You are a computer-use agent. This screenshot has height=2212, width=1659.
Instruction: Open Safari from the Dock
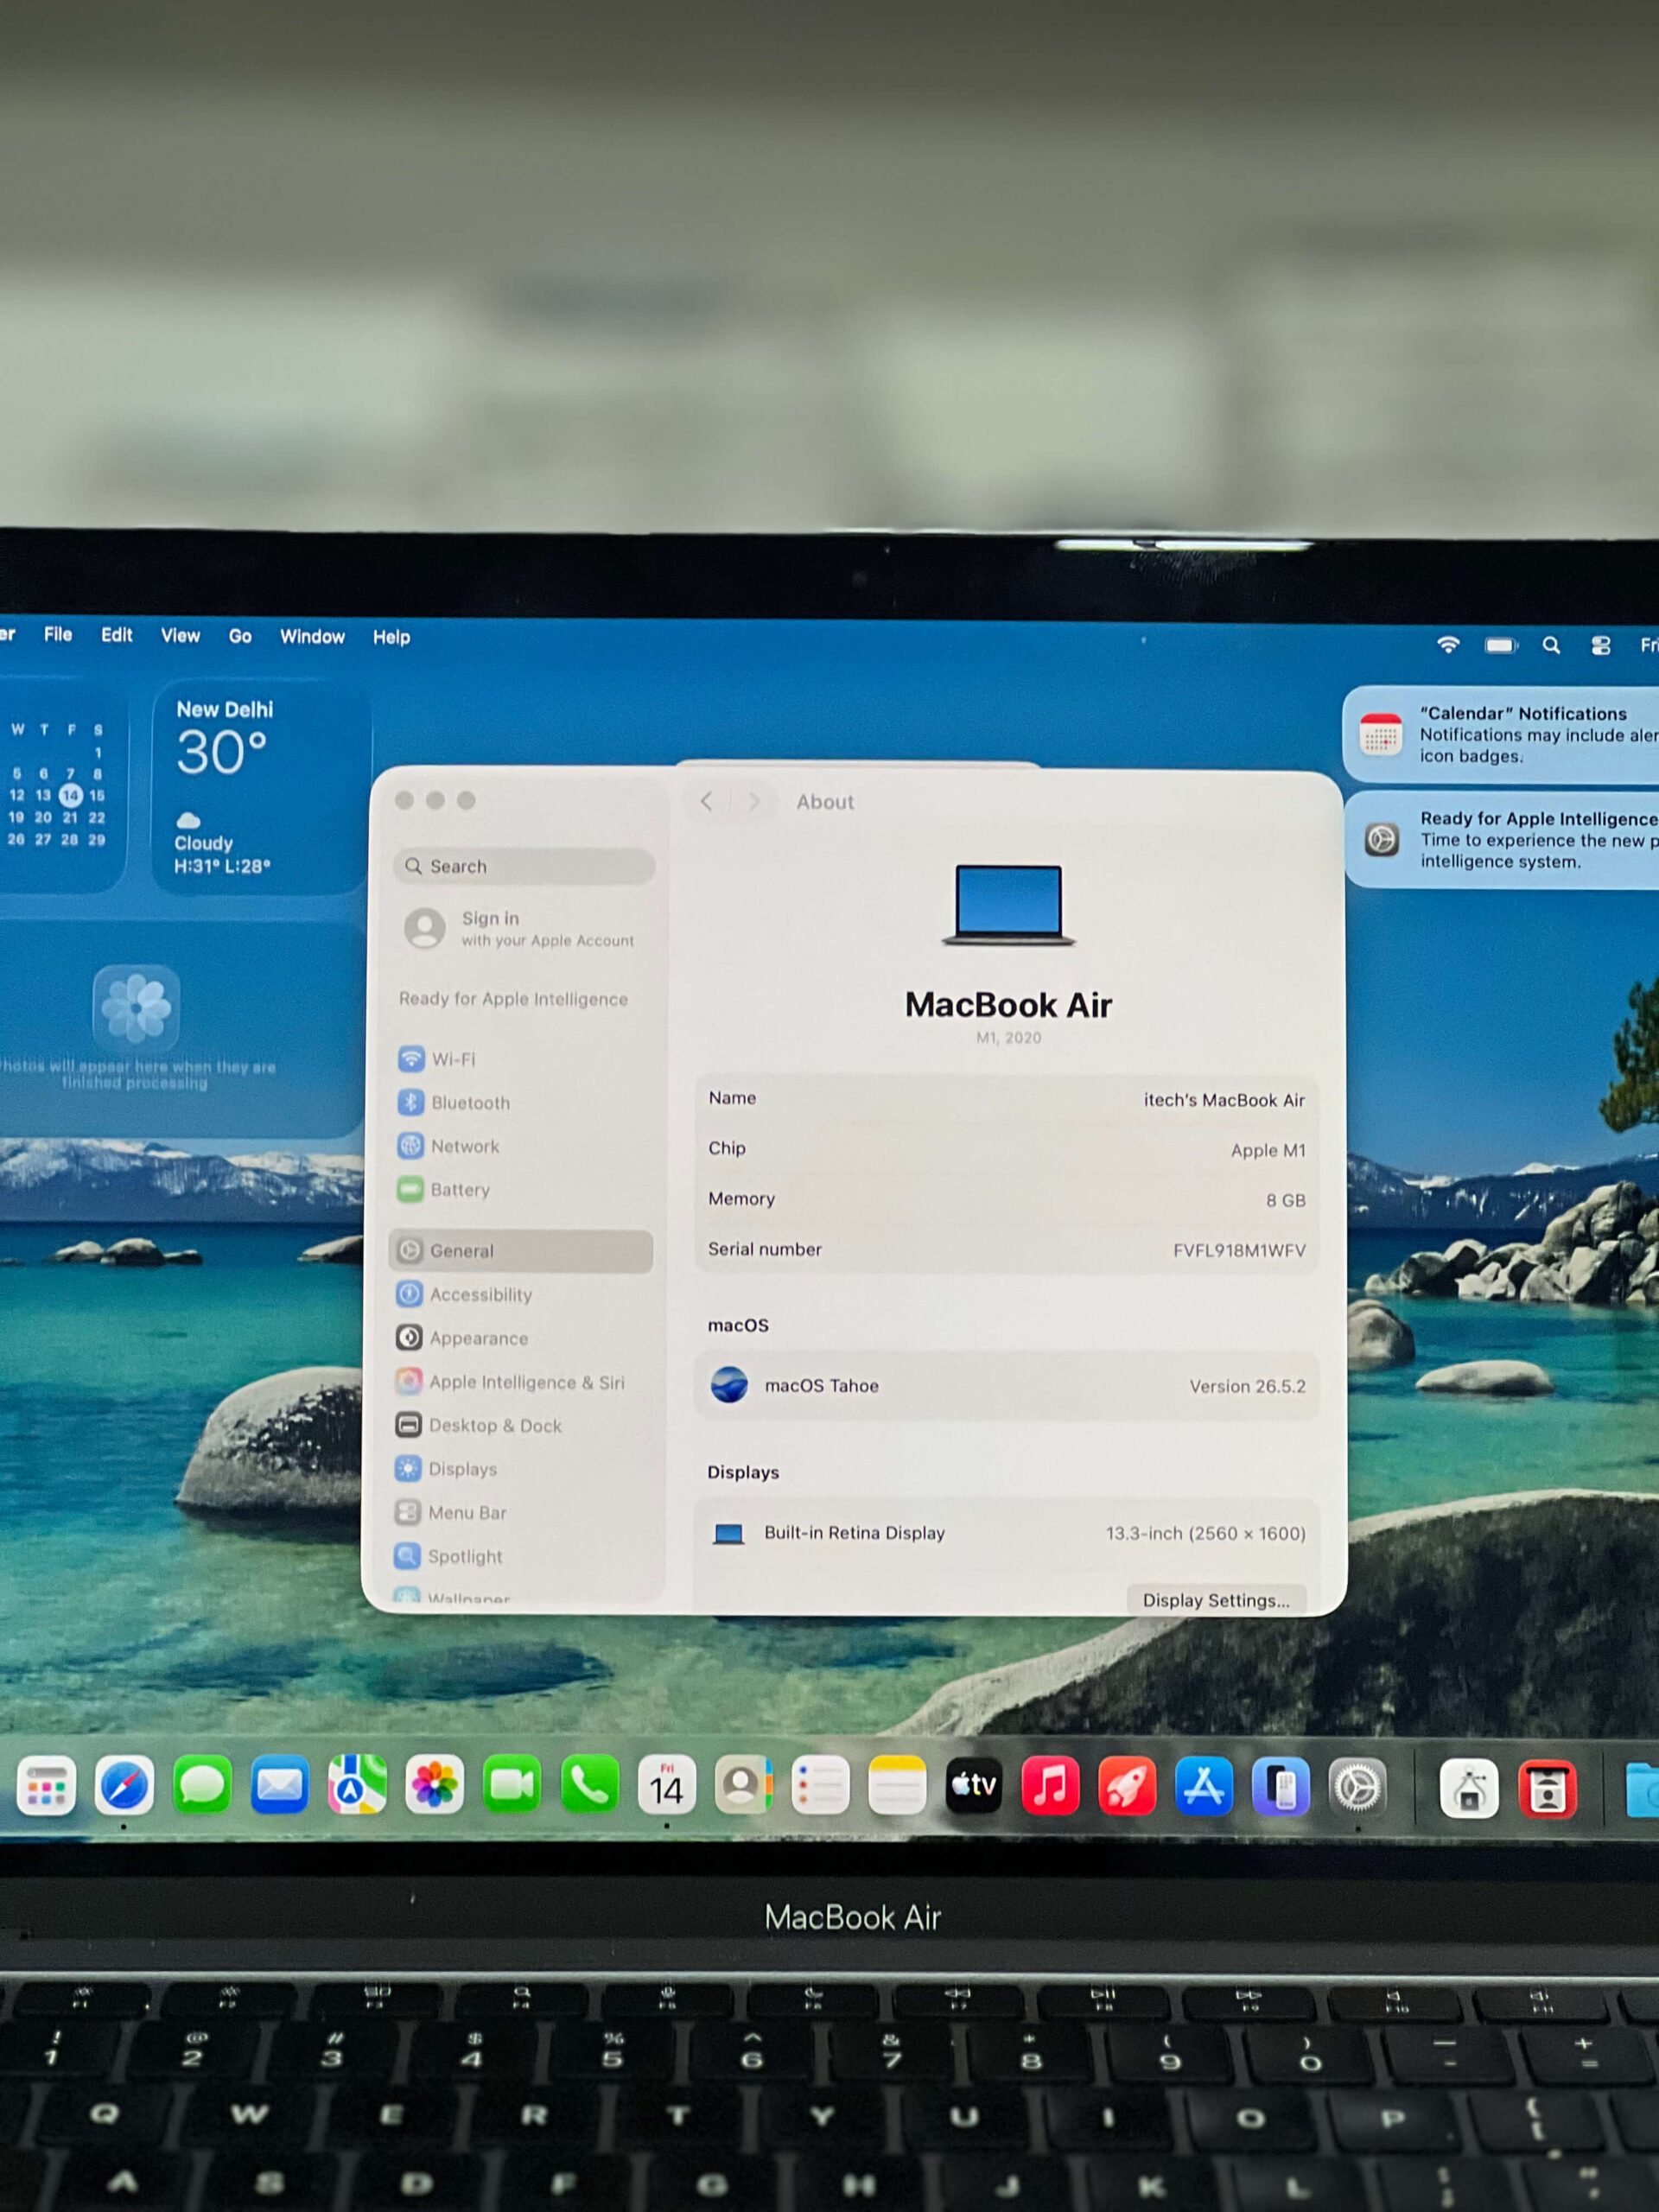click(124, 1786)
